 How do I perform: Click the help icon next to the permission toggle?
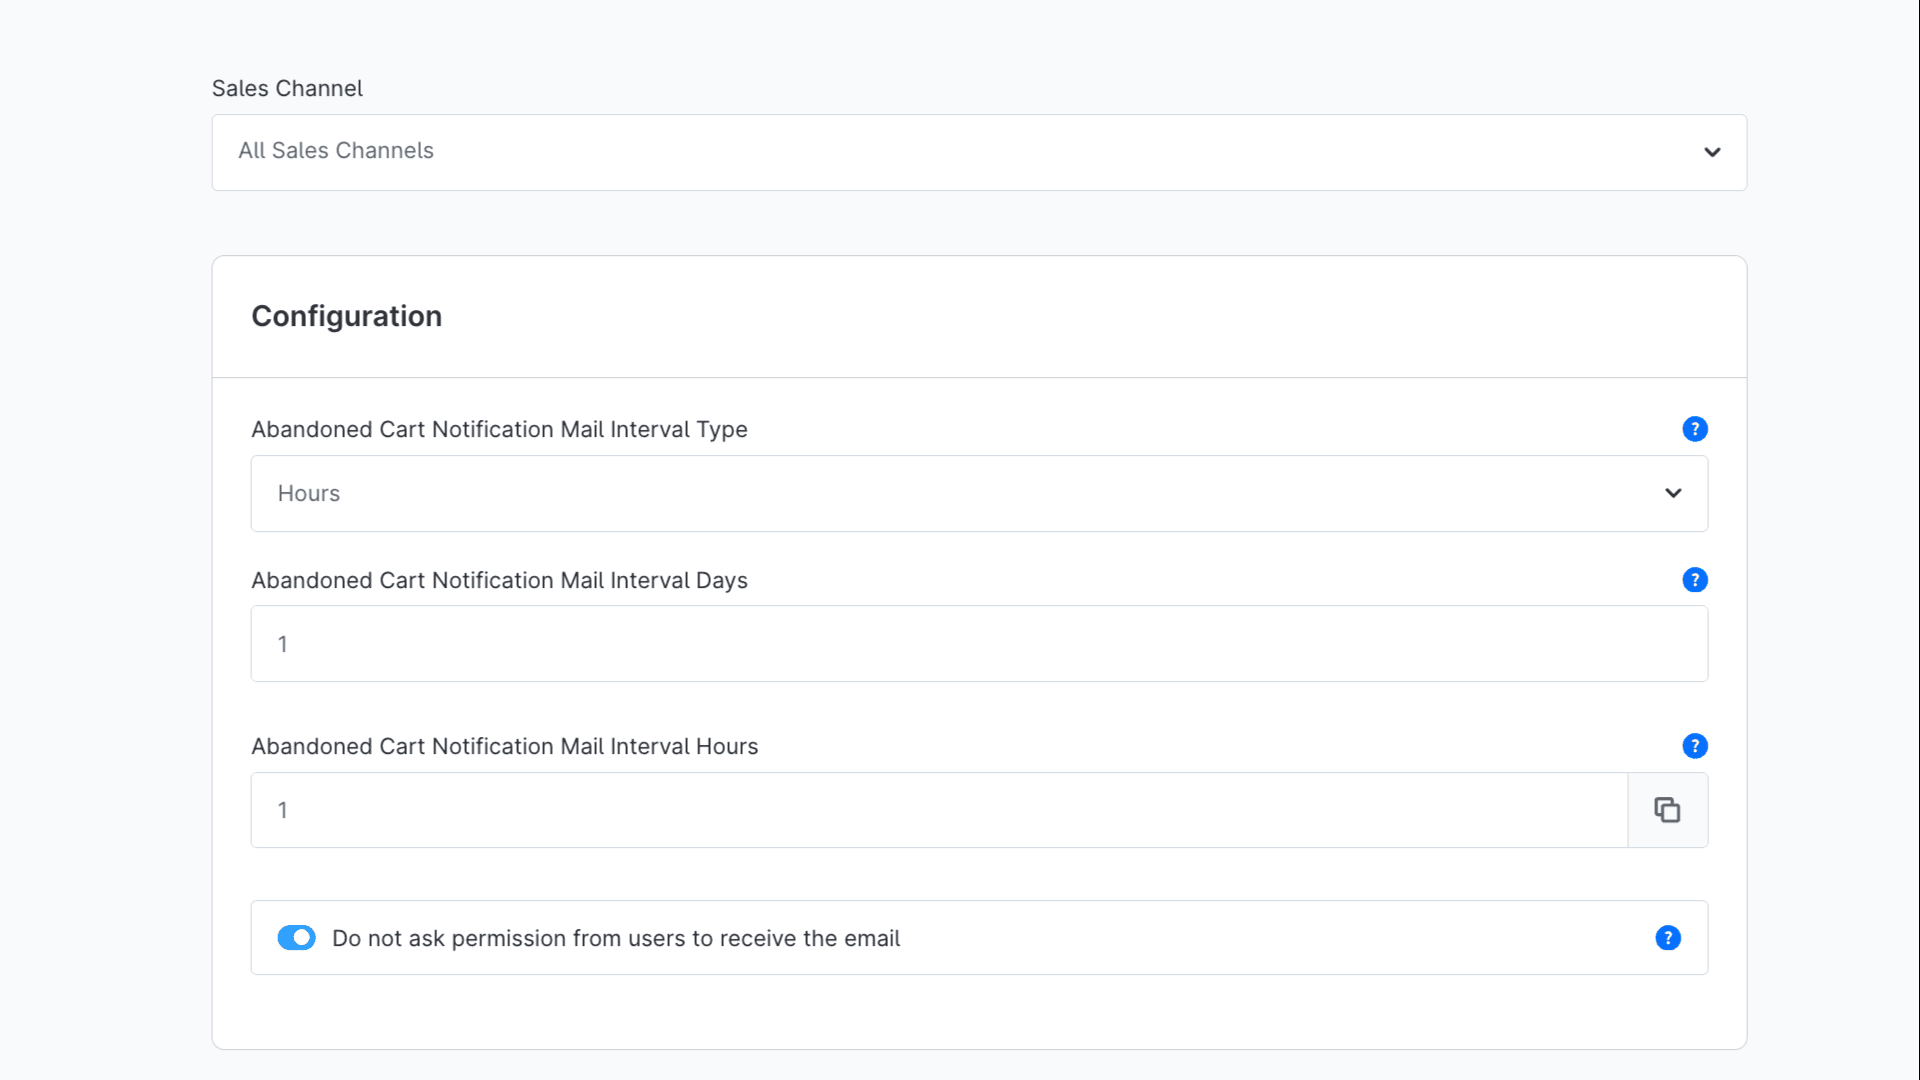click(1667, 938)
